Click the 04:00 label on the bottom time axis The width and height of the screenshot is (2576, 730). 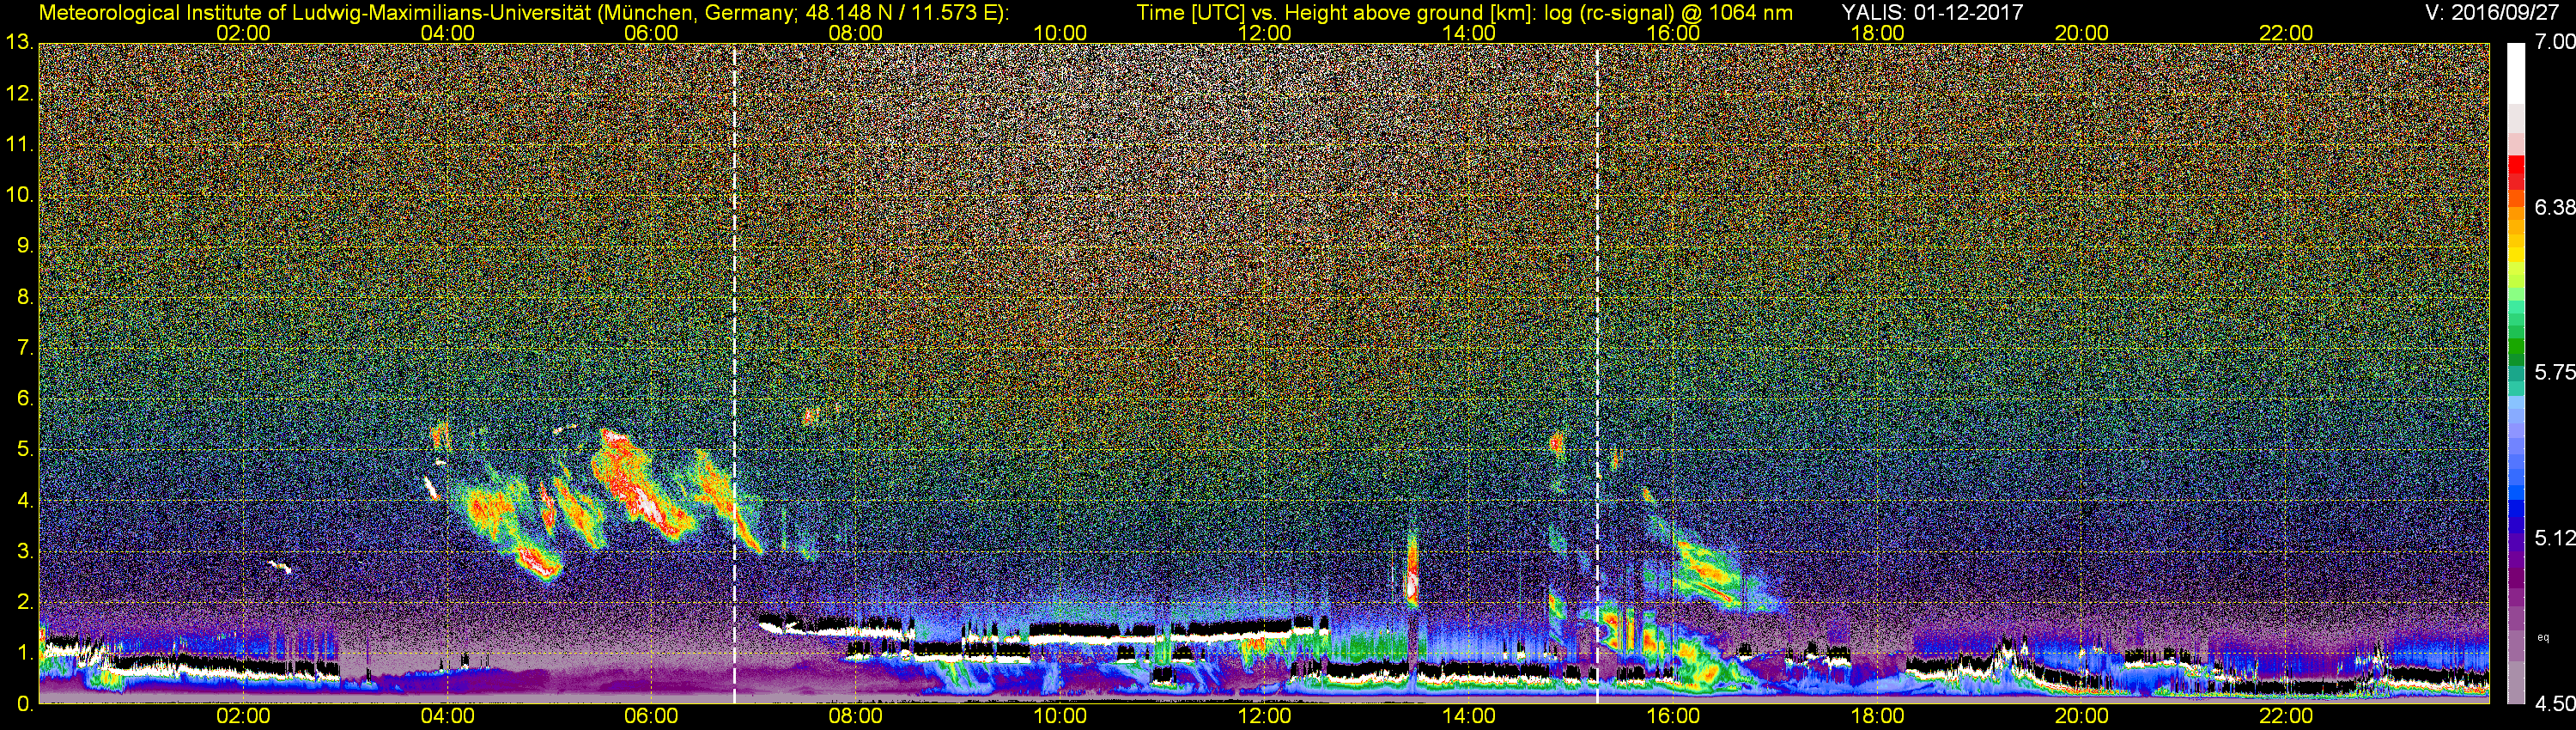[447, 717]
